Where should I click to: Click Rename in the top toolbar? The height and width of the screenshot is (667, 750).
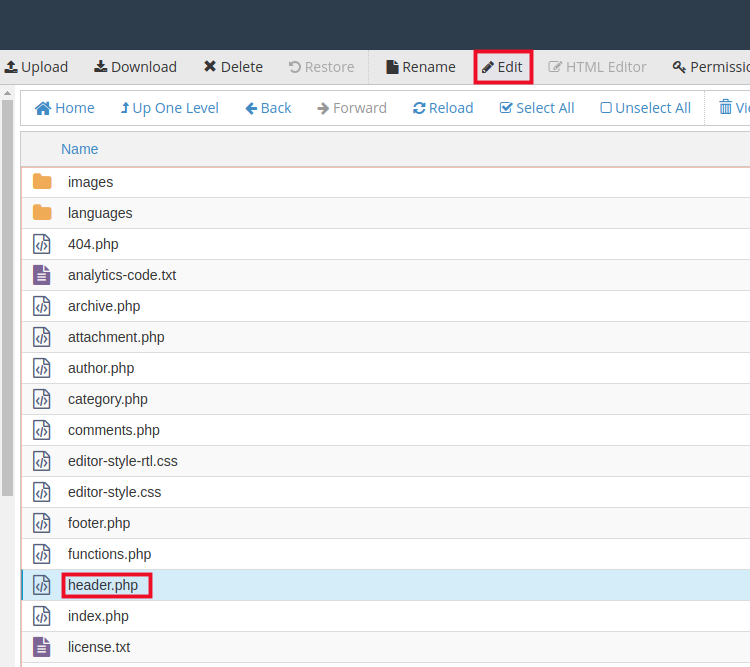[x=420, y=67]
